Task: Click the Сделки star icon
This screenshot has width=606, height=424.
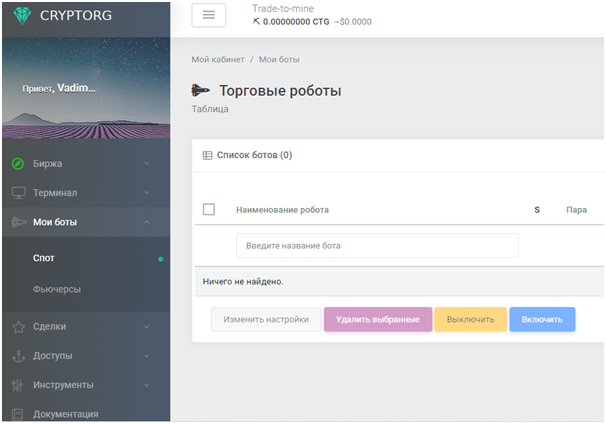Action: click(18, 326)
